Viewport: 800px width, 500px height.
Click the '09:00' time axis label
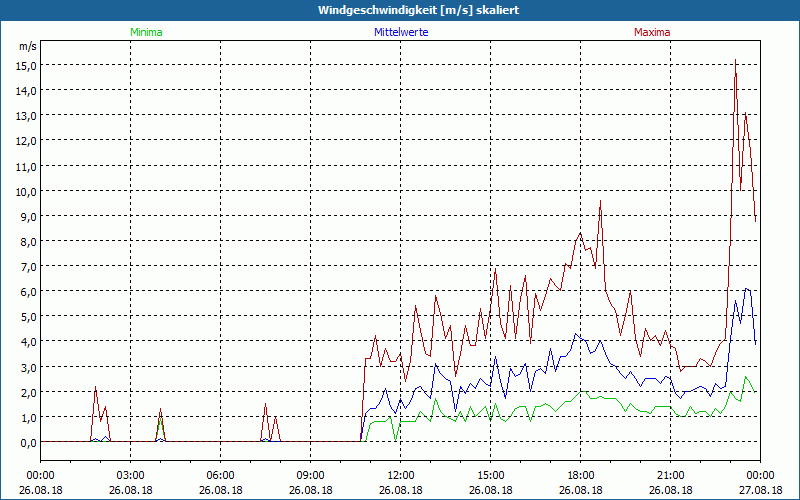coord(311,476)
